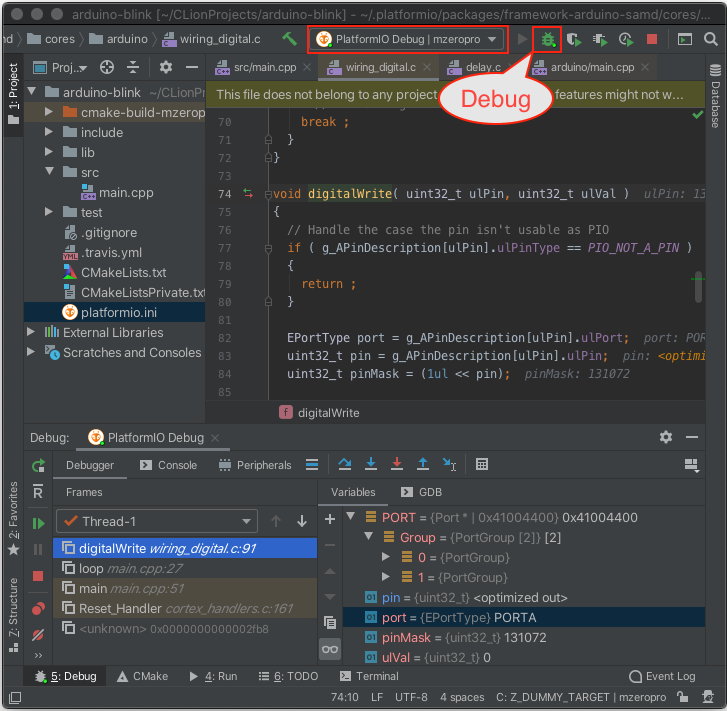Viewport: 727px width, 711px height.
Task: Collapse the src folder
Action: point(49,171)
